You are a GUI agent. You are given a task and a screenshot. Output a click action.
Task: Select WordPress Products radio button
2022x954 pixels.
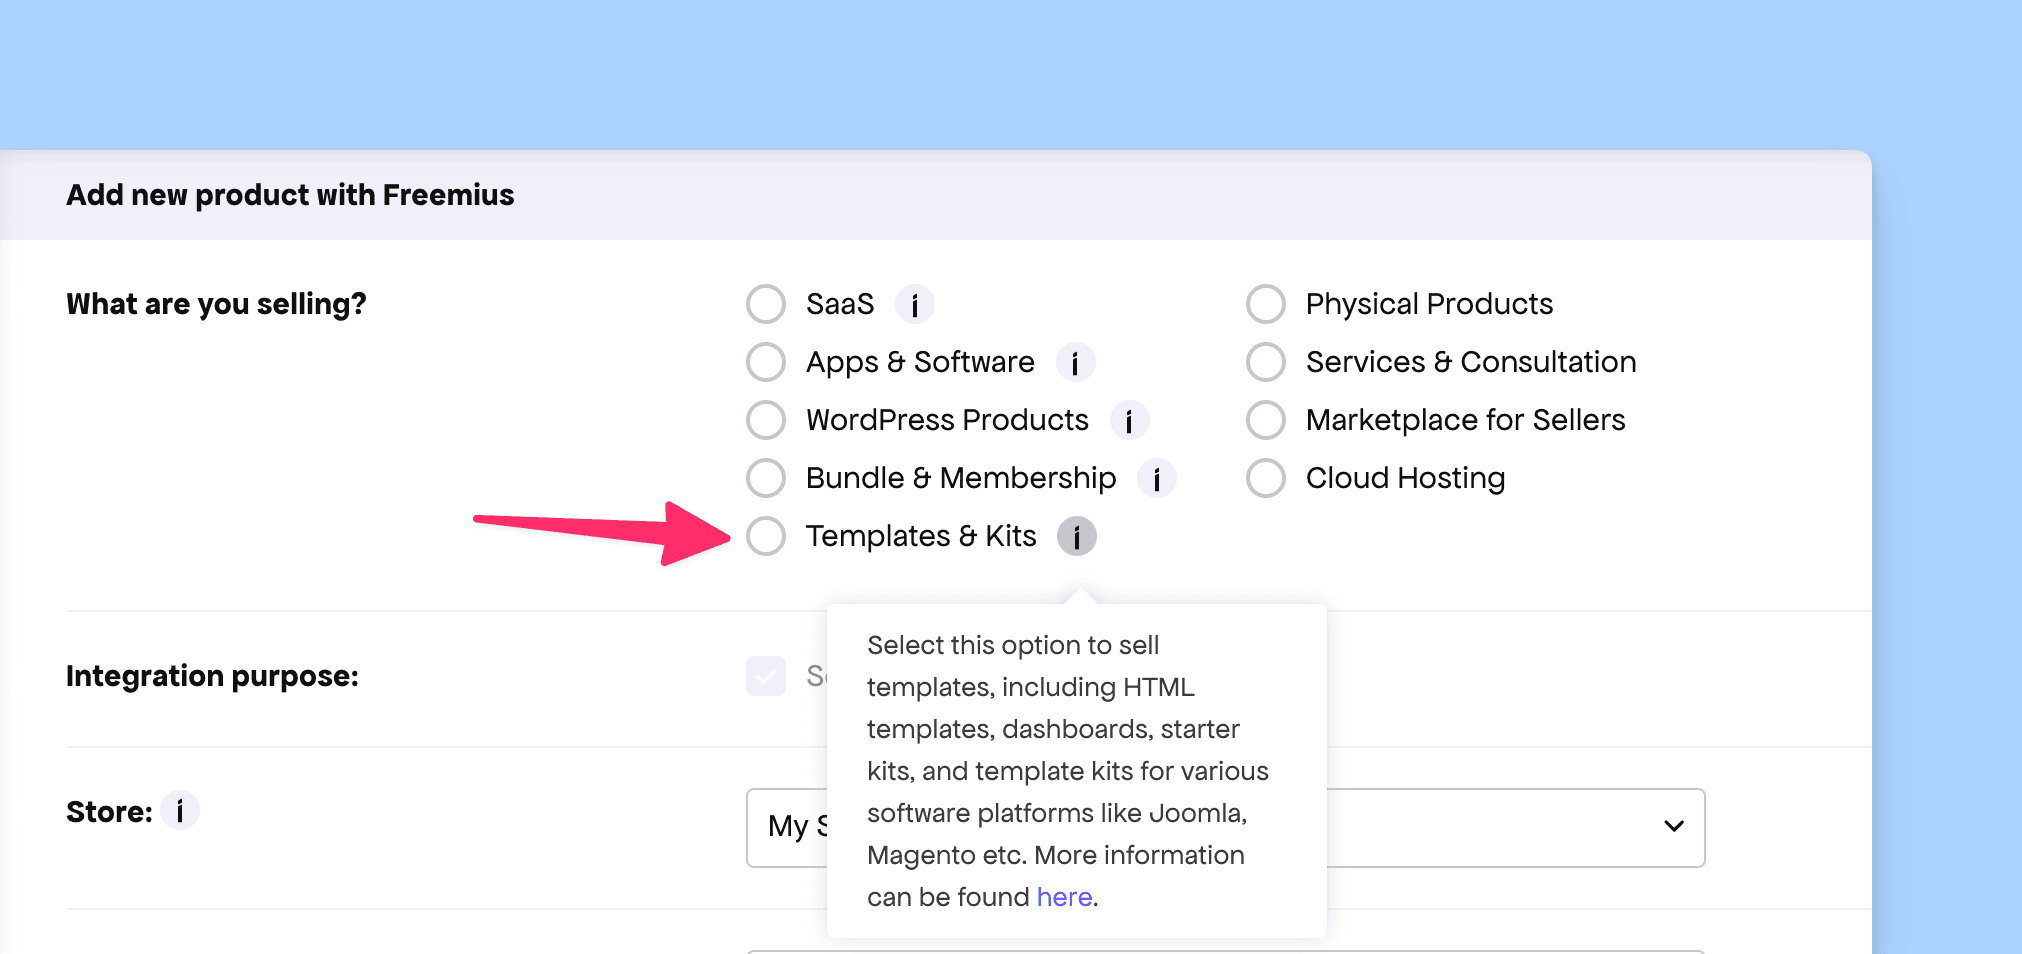[766, 420]
